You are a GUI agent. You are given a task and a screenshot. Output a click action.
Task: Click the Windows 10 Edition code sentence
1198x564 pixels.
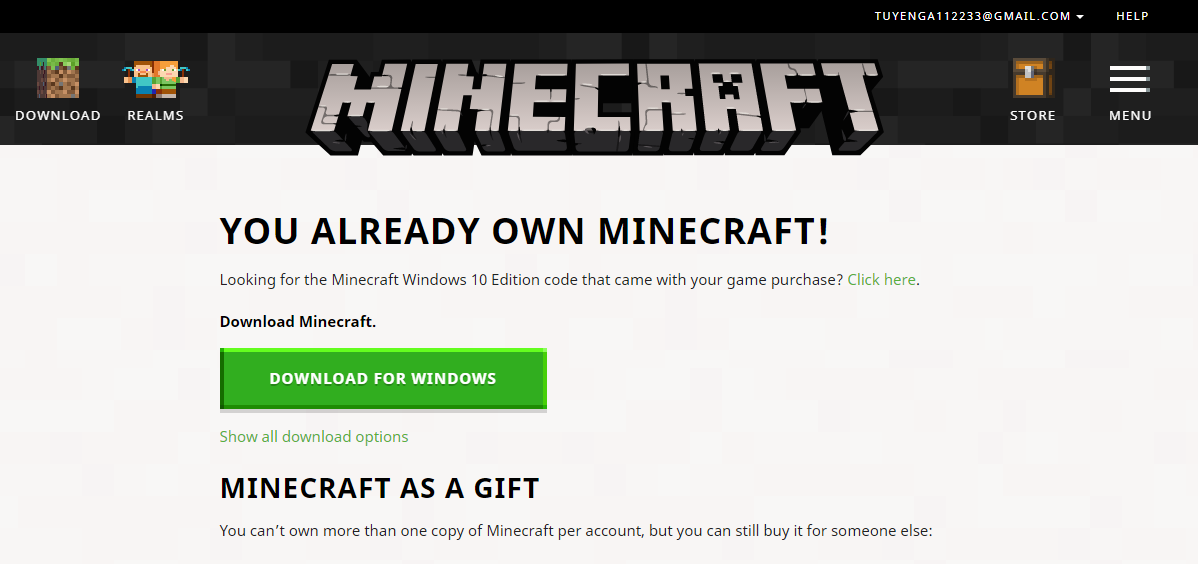coord(570,280)
